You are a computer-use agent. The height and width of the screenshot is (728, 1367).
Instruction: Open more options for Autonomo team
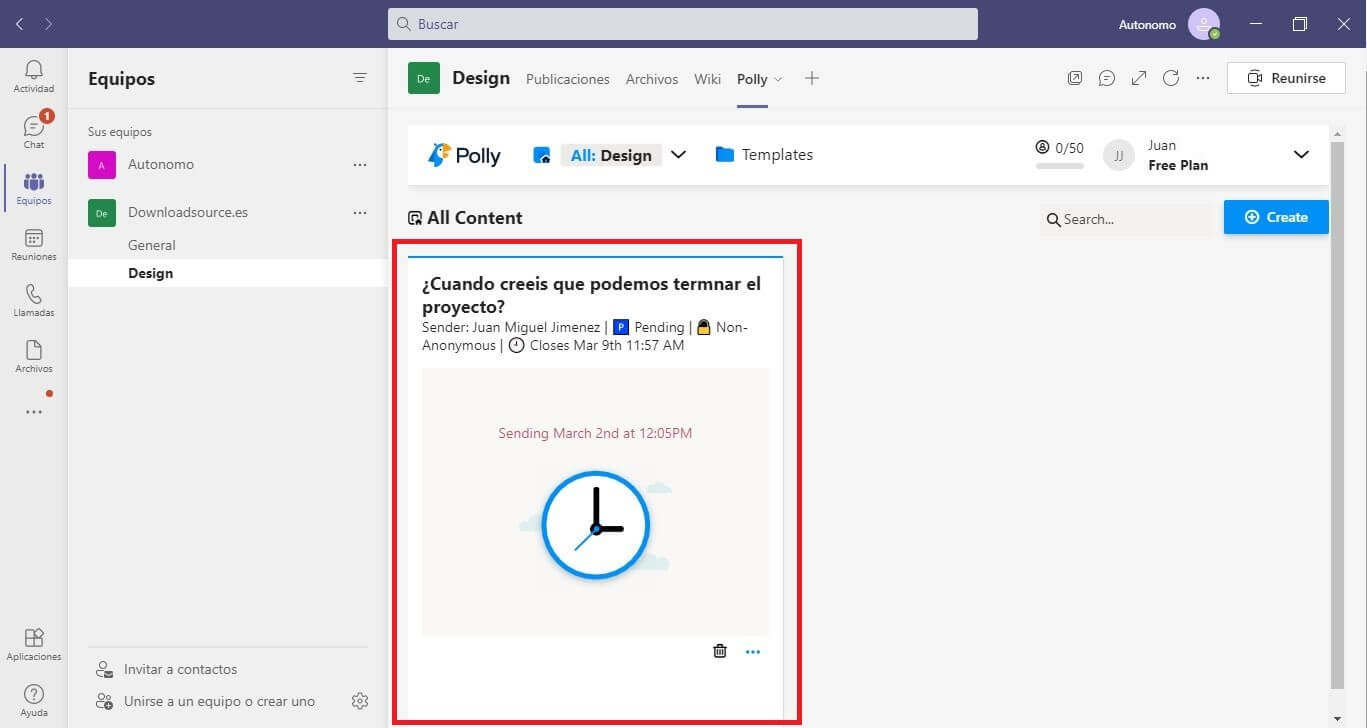click(360, 165)
